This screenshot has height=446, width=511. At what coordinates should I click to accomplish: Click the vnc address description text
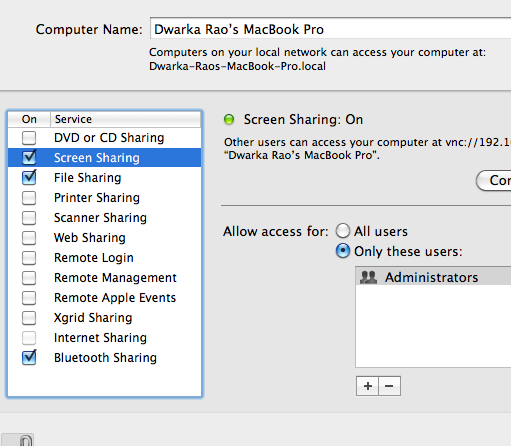pyautogui.click(x=367, y=149)
